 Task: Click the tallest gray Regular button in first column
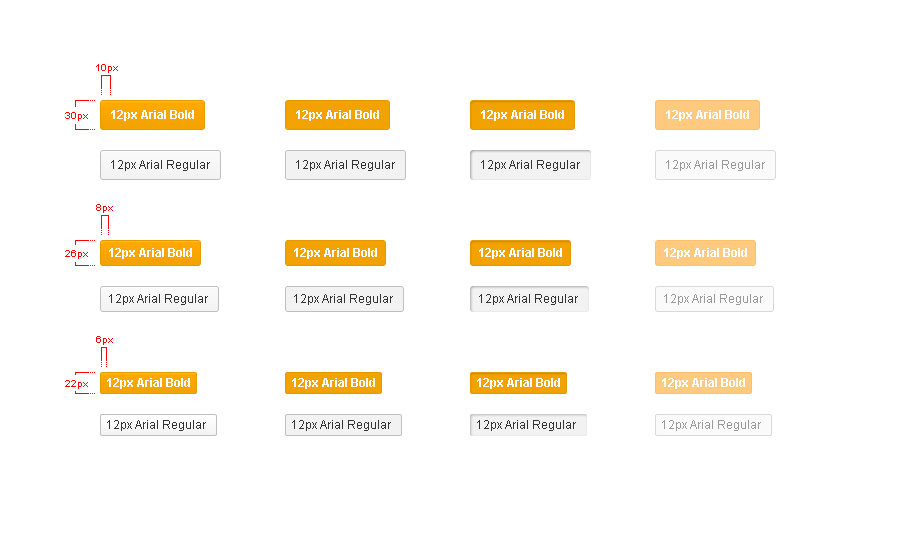tap(160, 165)
